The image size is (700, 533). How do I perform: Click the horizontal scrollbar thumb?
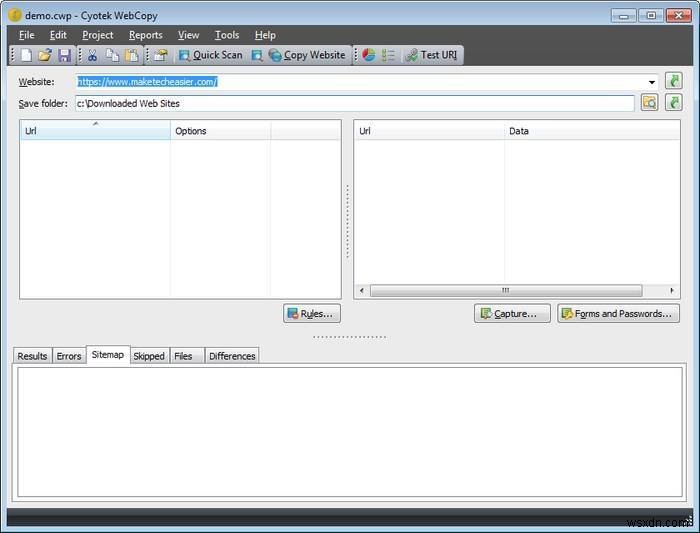(506, 291)
